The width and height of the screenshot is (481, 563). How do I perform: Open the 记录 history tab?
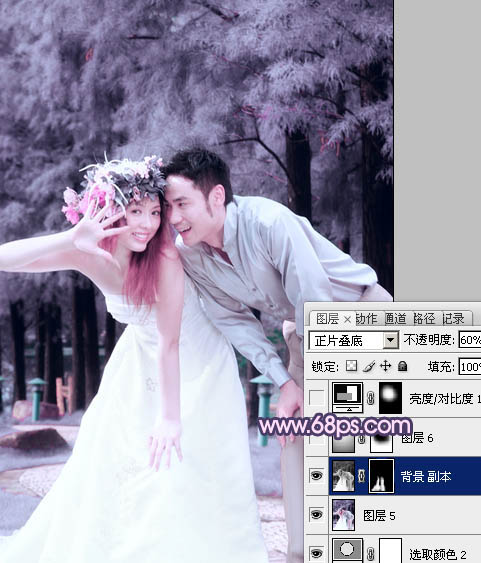[453, 318]
